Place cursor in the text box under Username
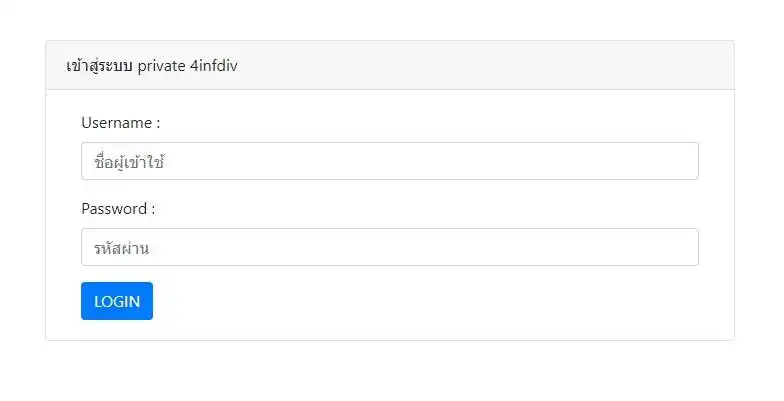Viewport: 784px width, 401px height. coord(389,161)
